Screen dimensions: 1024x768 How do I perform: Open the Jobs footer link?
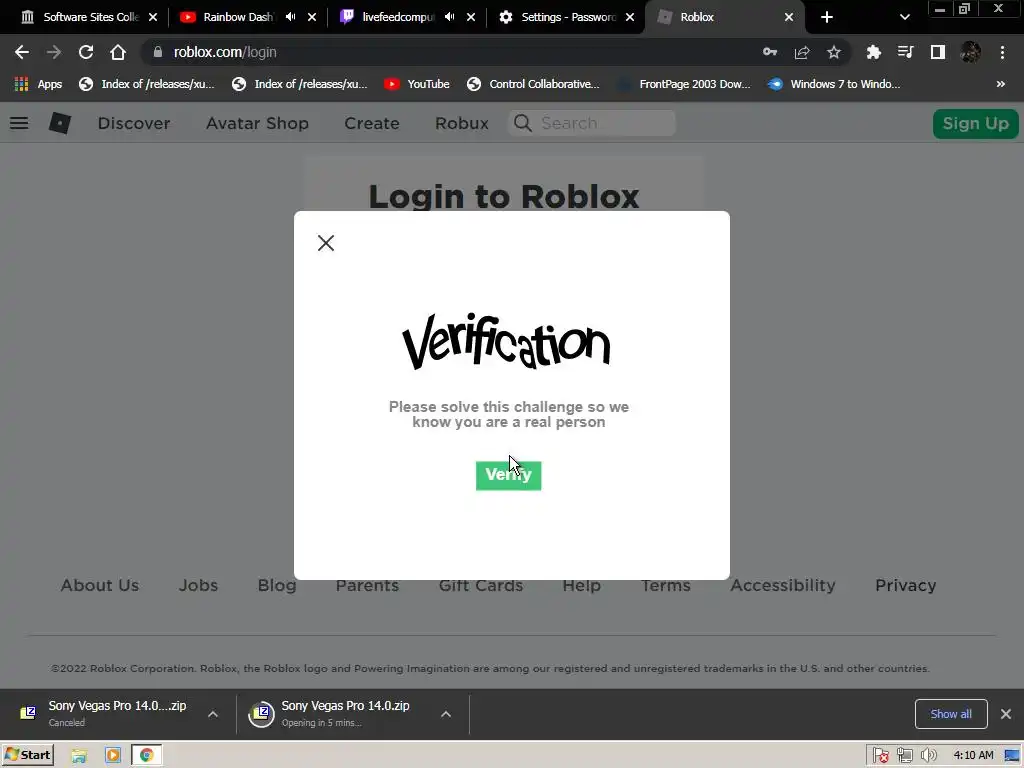coord(198,585)
